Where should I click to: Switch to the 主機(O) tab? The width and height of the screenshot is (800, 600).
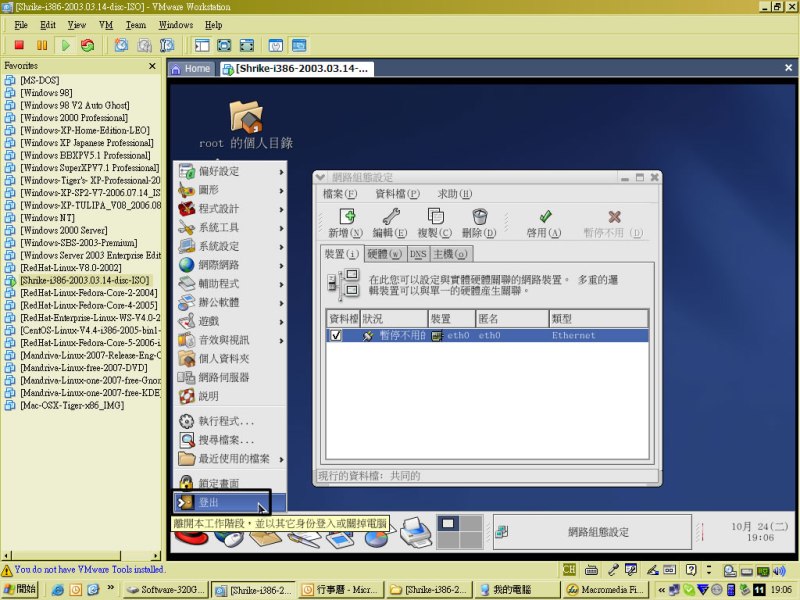[450, 254]
